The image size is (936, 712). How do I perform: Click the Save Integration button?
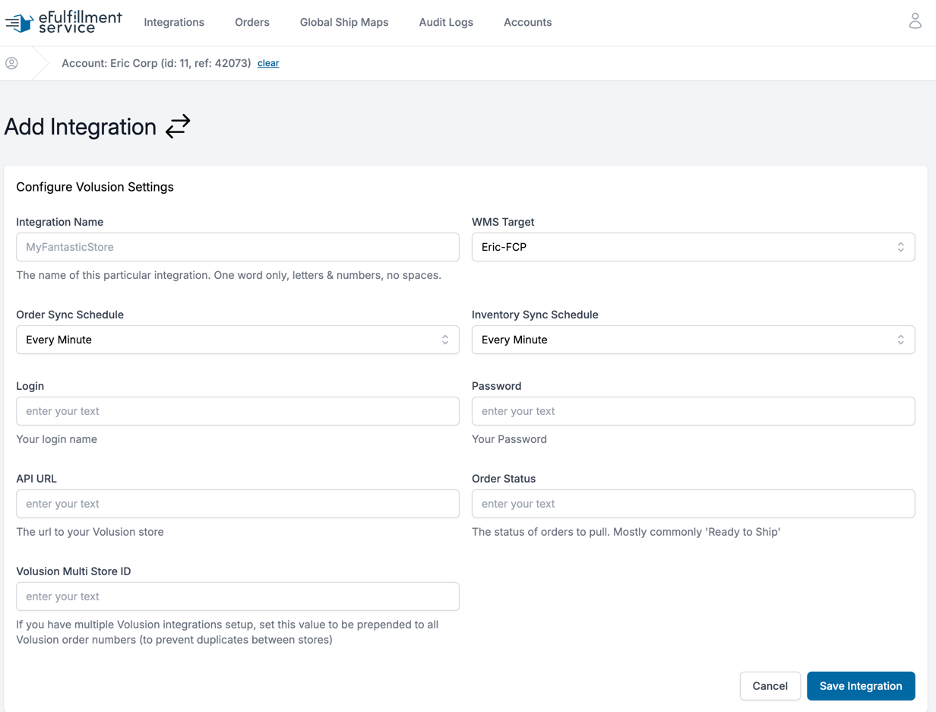(860, 686)
